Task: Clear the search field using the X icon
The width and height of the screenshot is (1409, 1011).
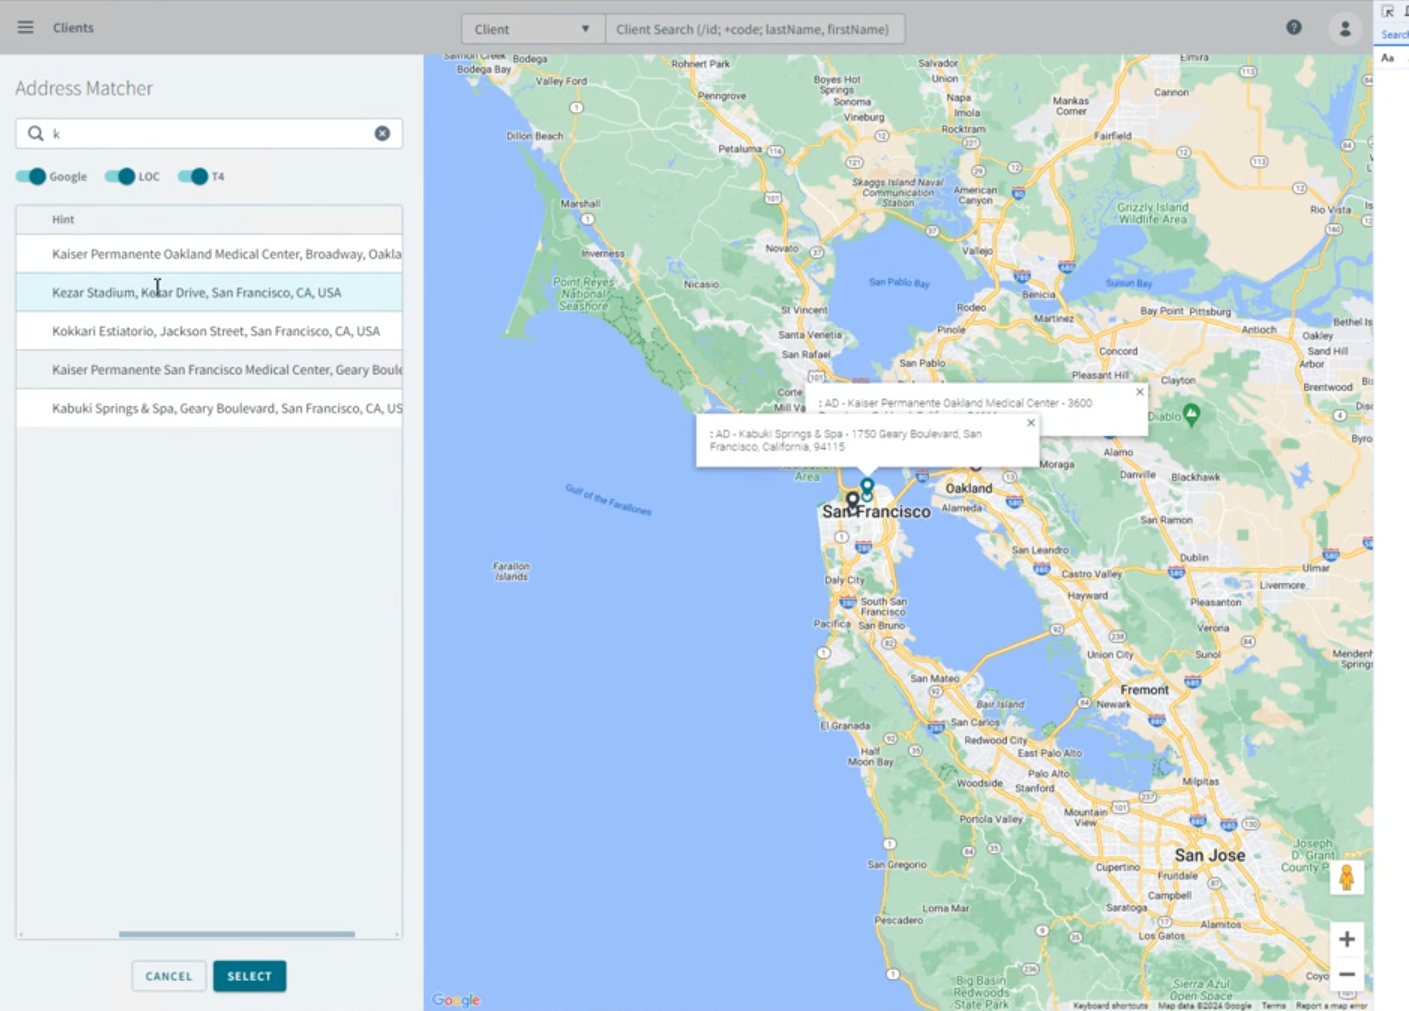Action: pos(381,133)
